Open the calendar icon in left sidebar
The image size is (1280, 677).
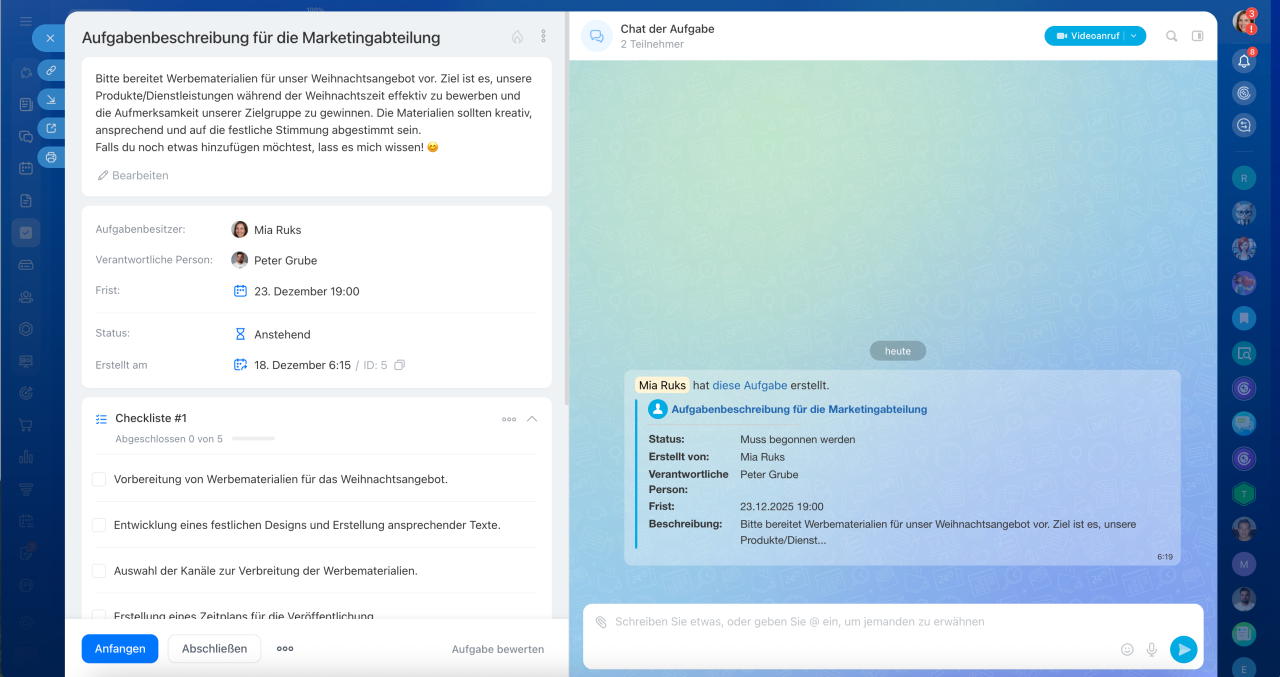click(x=26, y=168)
